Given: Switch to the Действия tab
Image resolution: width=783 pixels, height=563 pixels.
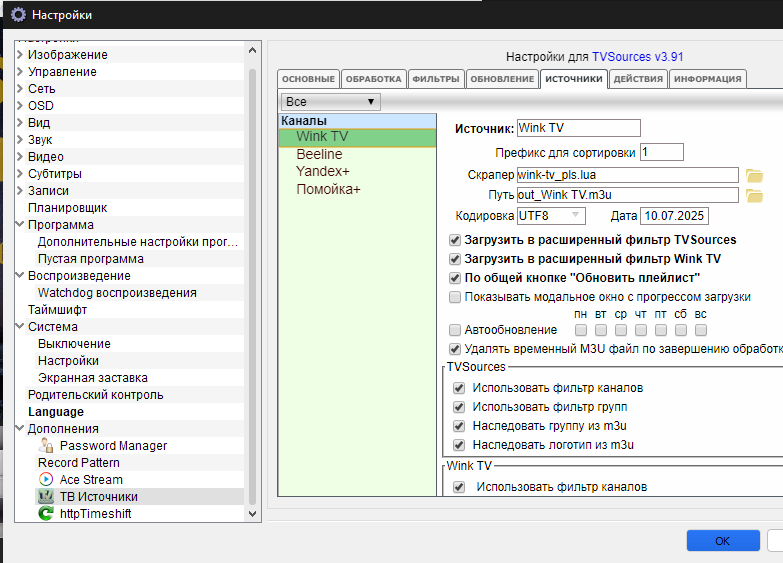Looking at the screenshot, I should coord(638,79).
